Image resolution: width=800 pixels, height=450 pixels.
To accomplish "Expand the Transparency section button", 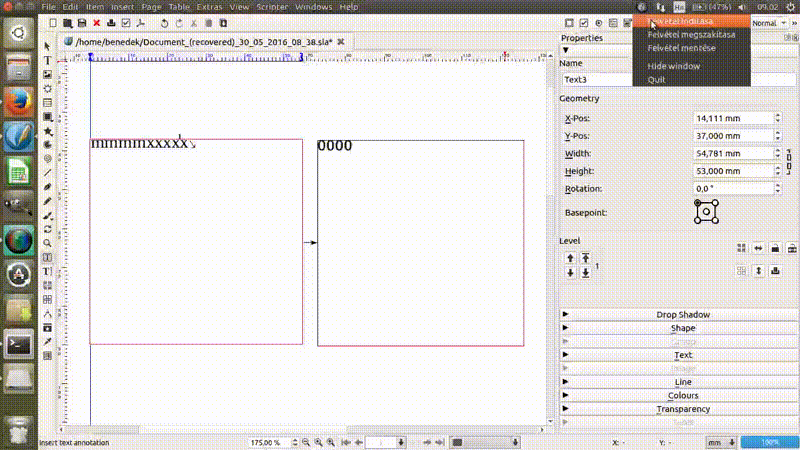I will 683,409.
